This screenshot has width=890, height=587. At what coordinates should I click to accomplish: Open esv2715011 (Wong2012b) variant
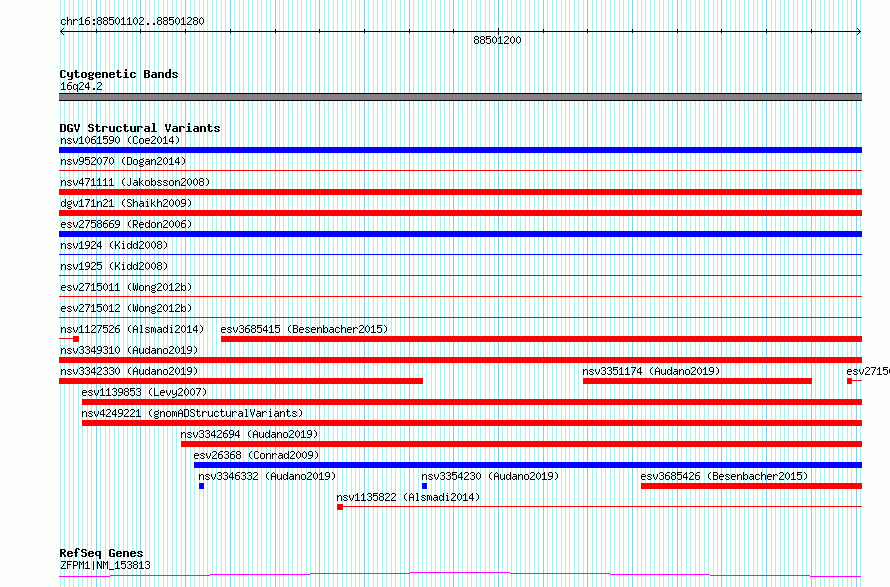[x=126, y=287]
